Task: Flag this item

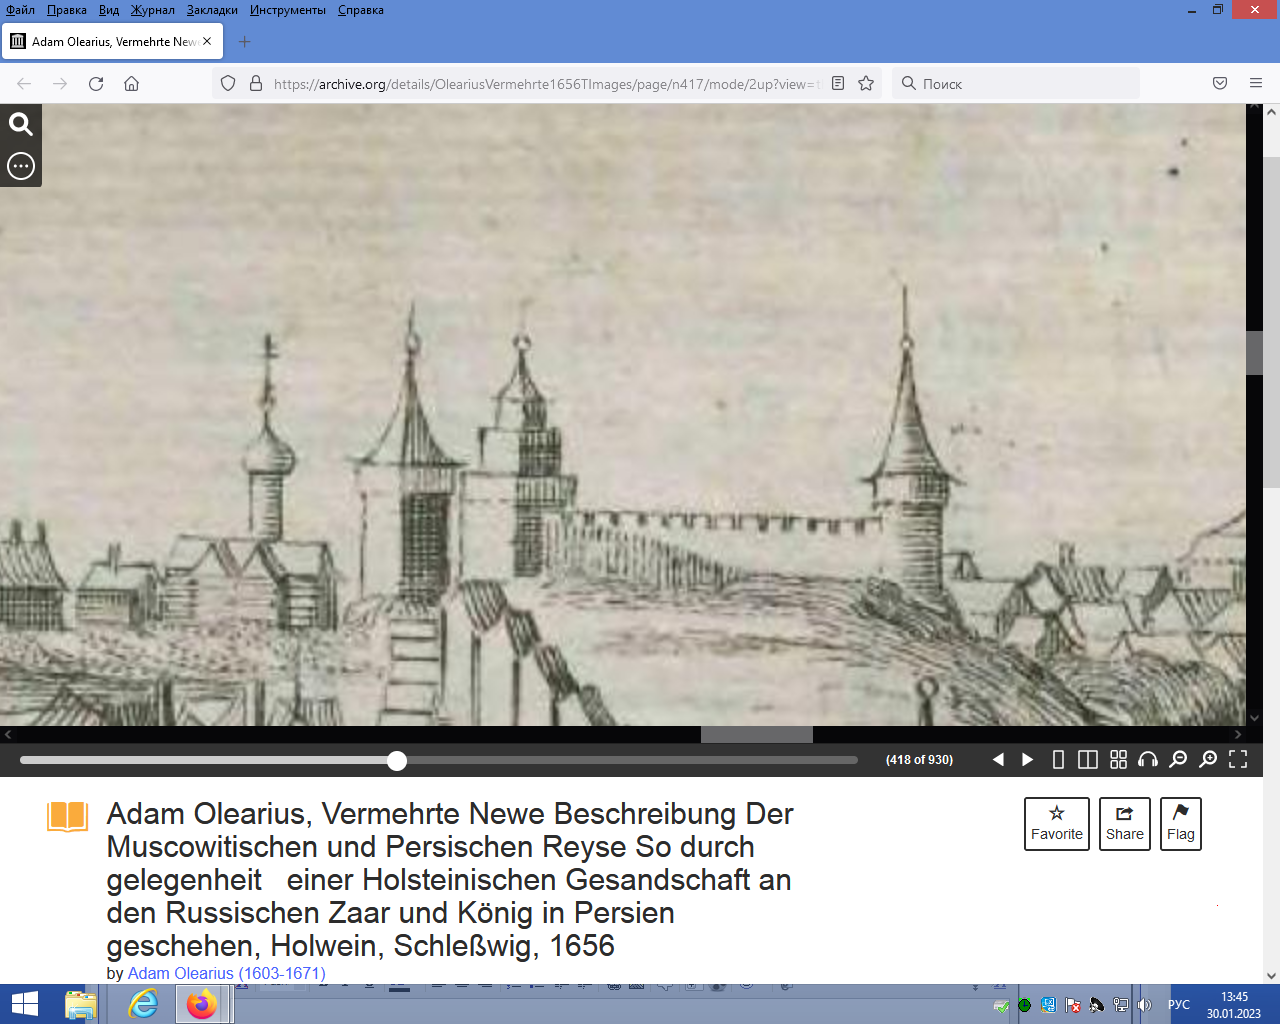Action: 1181,824
